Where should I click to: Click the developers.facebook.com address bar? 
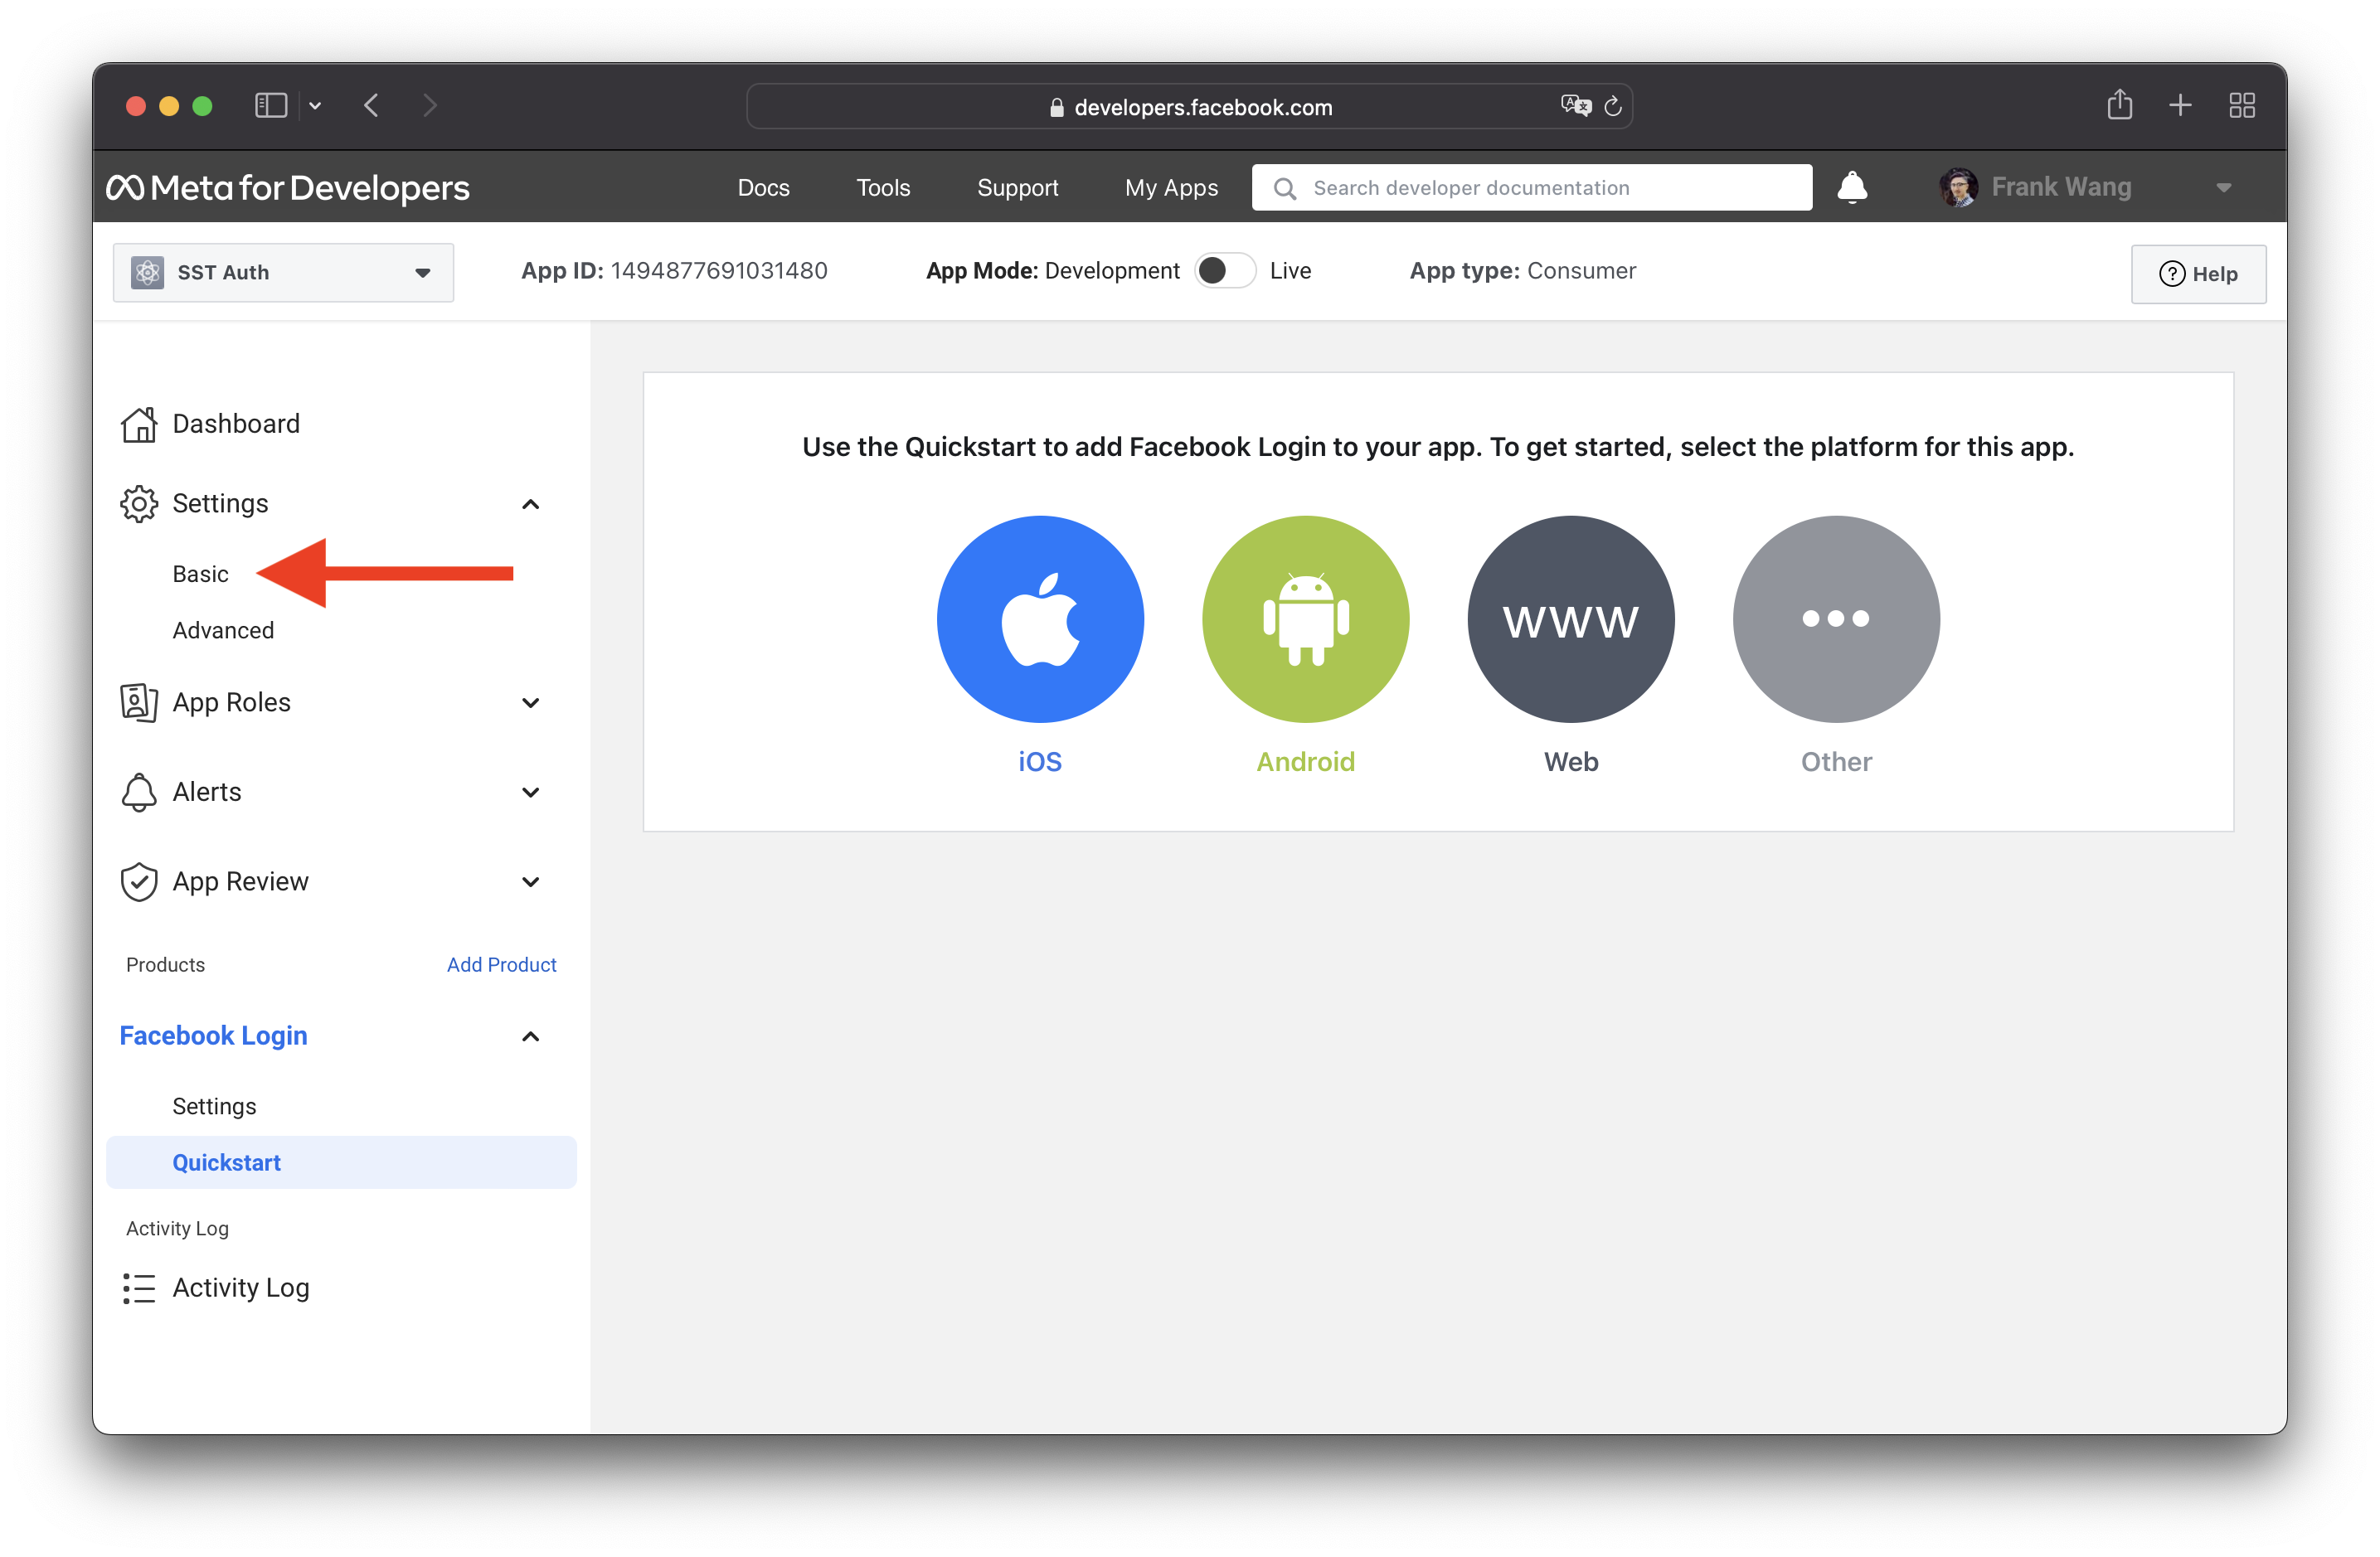point(1189,106)
